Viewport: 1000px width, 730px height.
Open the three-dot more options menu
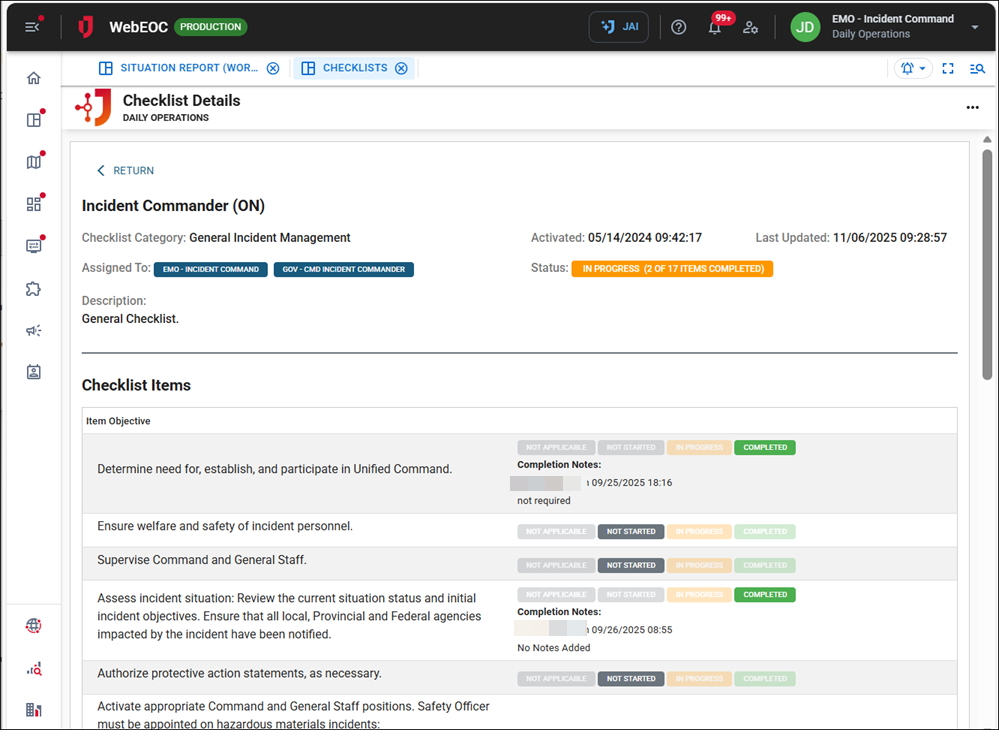972,108
